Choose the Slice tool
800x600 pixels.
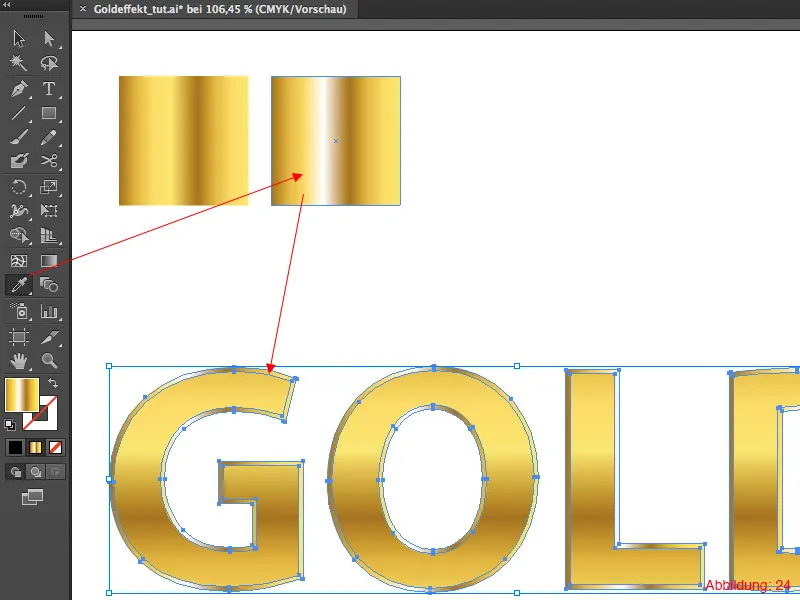[49, 337]
